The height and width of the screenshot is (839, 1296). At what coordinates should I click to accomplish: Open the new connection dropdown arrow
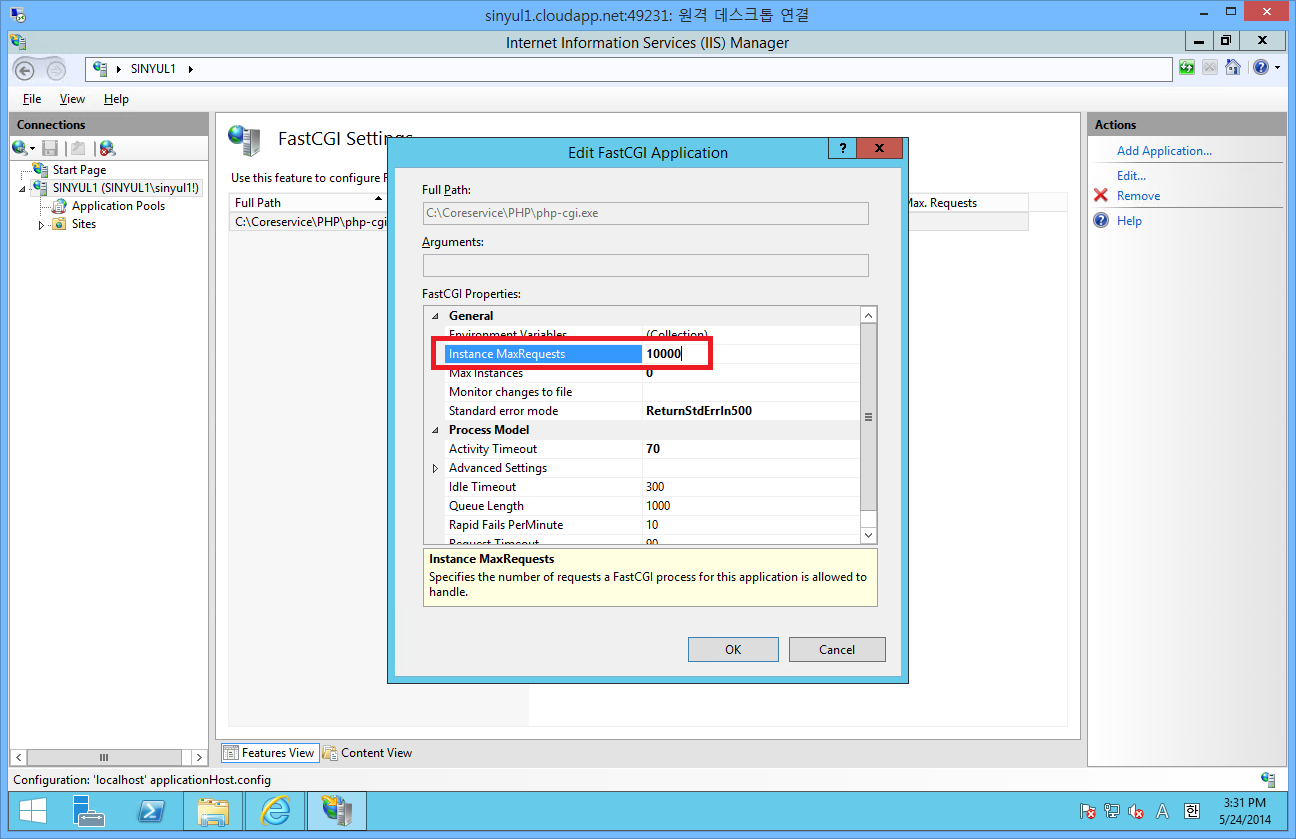pyautogui.click(x=33, y=149)
